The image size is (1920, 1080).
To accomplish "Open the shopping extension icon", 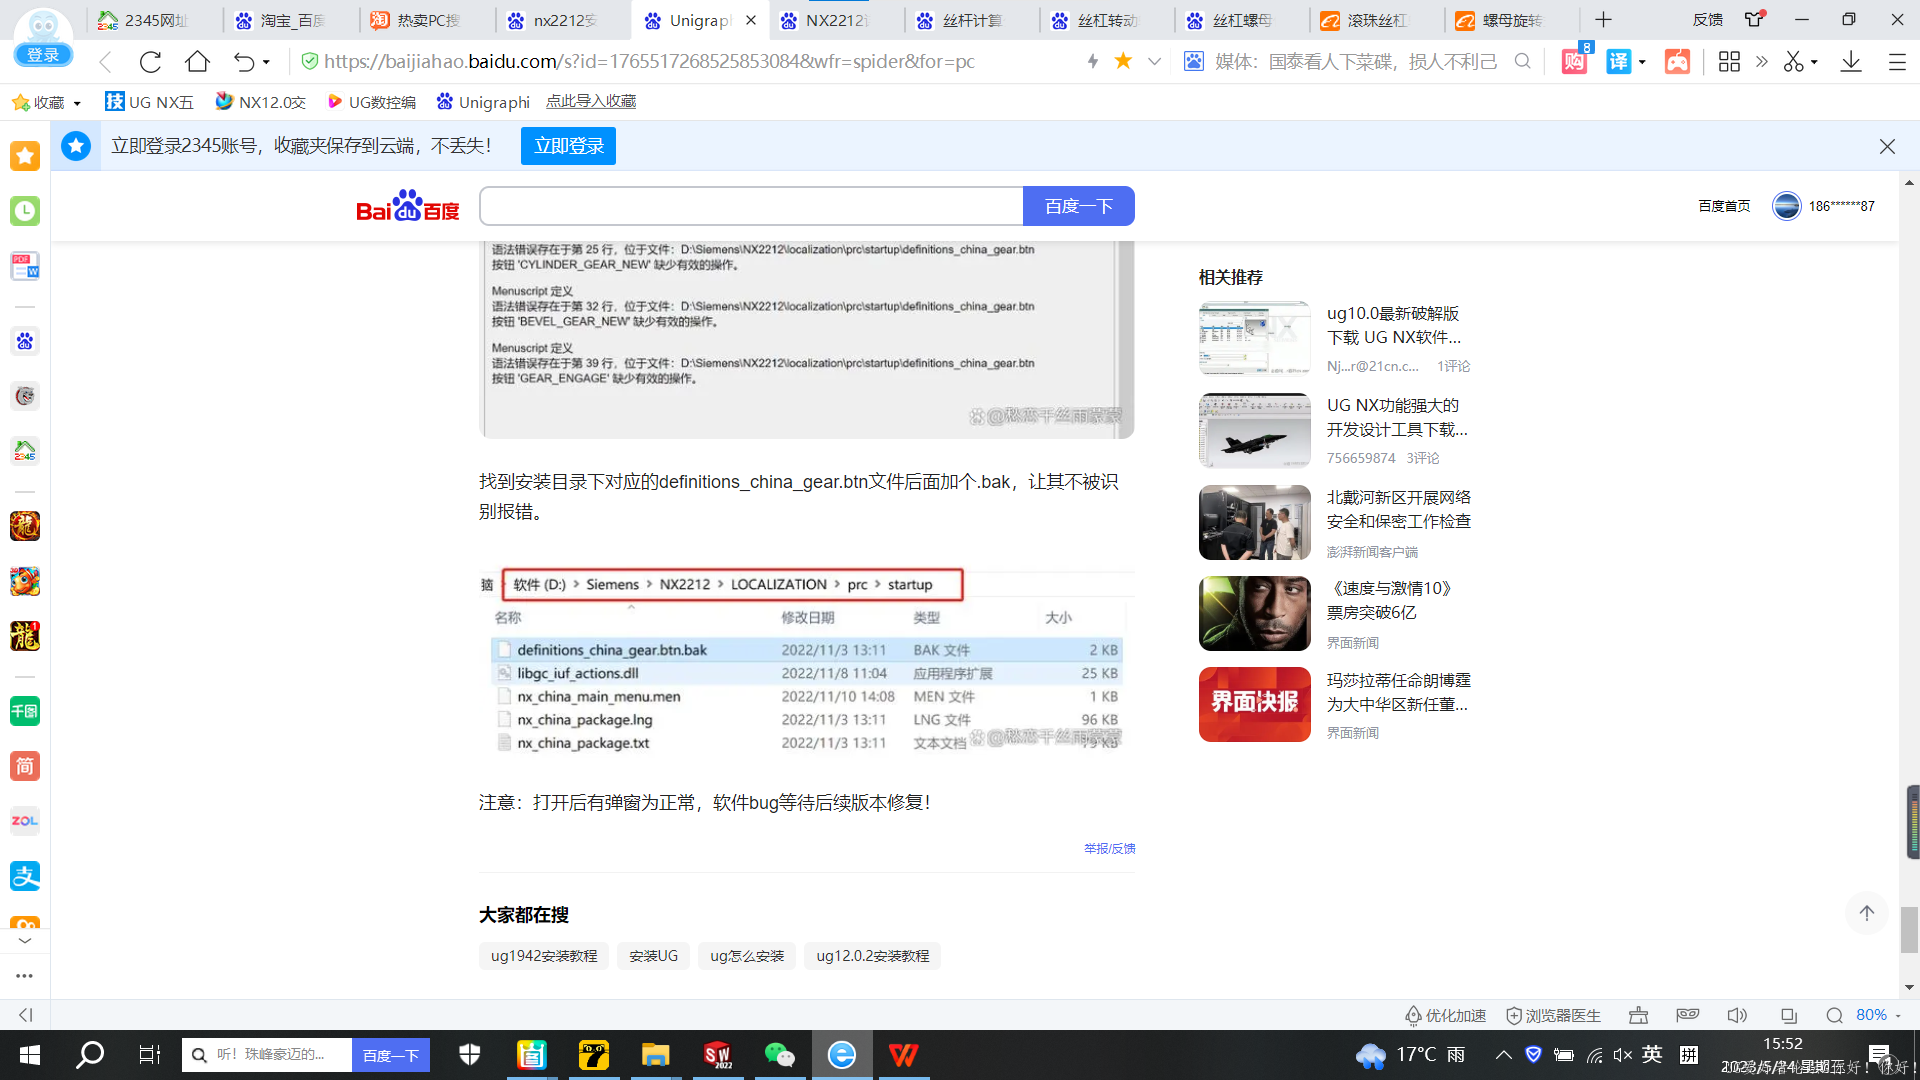I will tap(1574, 61).
